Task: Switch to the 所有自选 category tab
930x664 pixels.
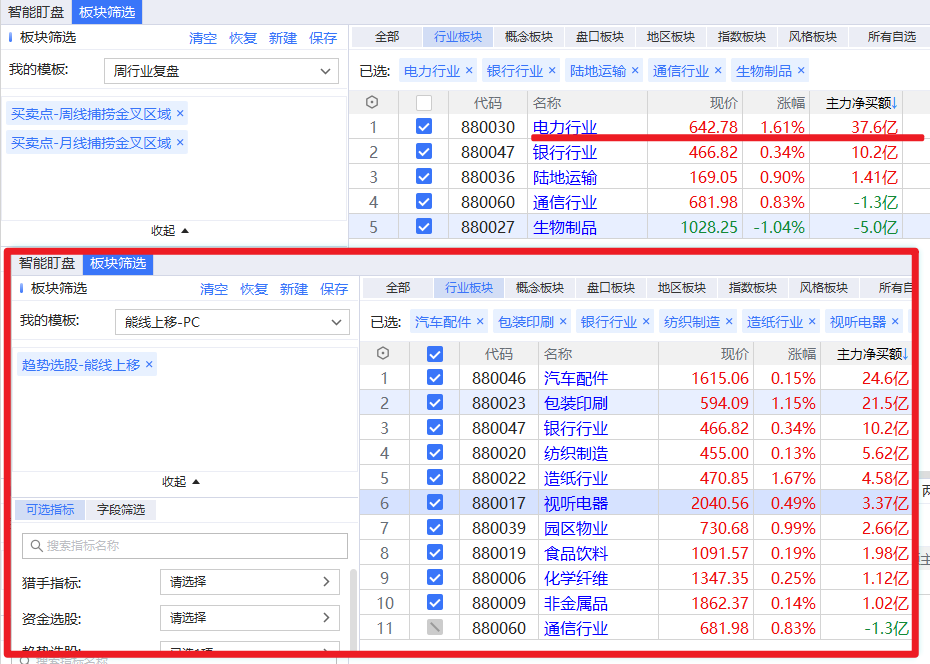Action: tap(891, 37)
